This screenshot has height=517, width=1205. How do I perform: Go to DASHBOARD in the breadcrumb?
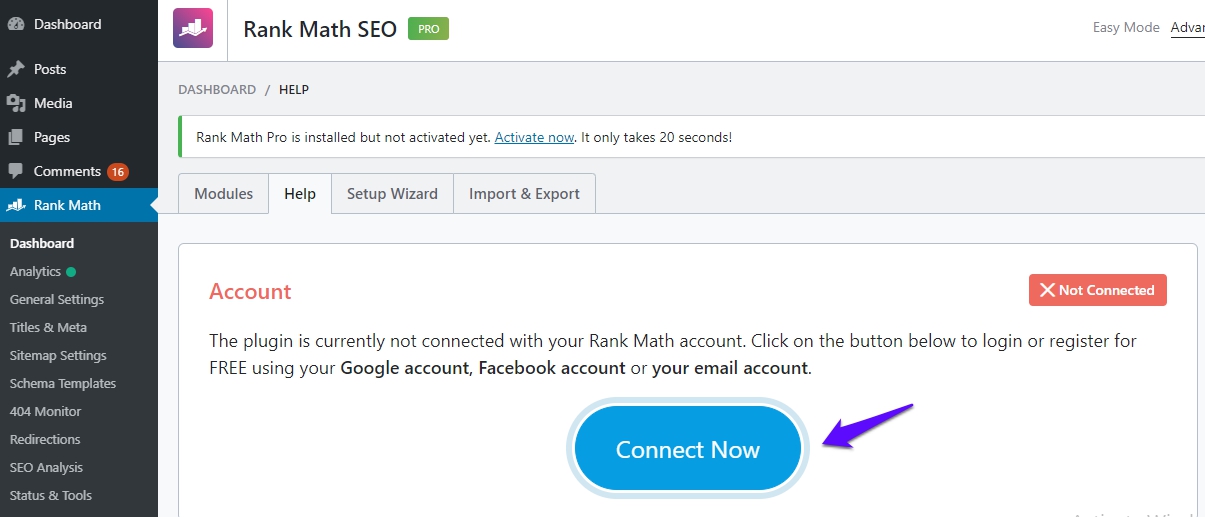(x=217, y=90)
